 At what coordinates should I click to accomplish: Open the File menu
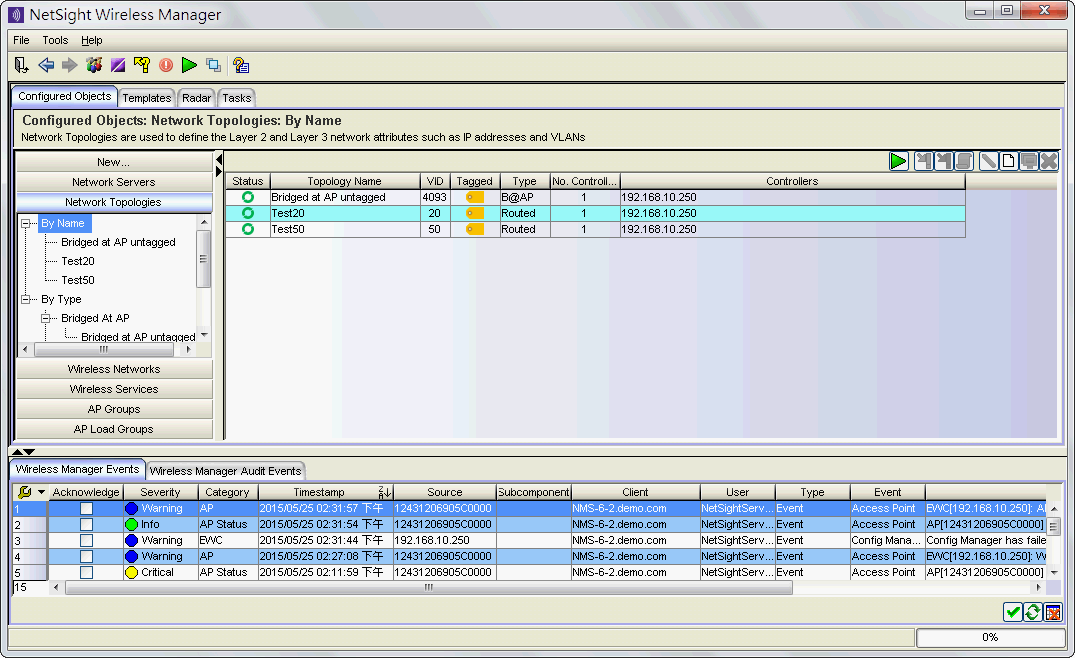[x=21, y=40]
